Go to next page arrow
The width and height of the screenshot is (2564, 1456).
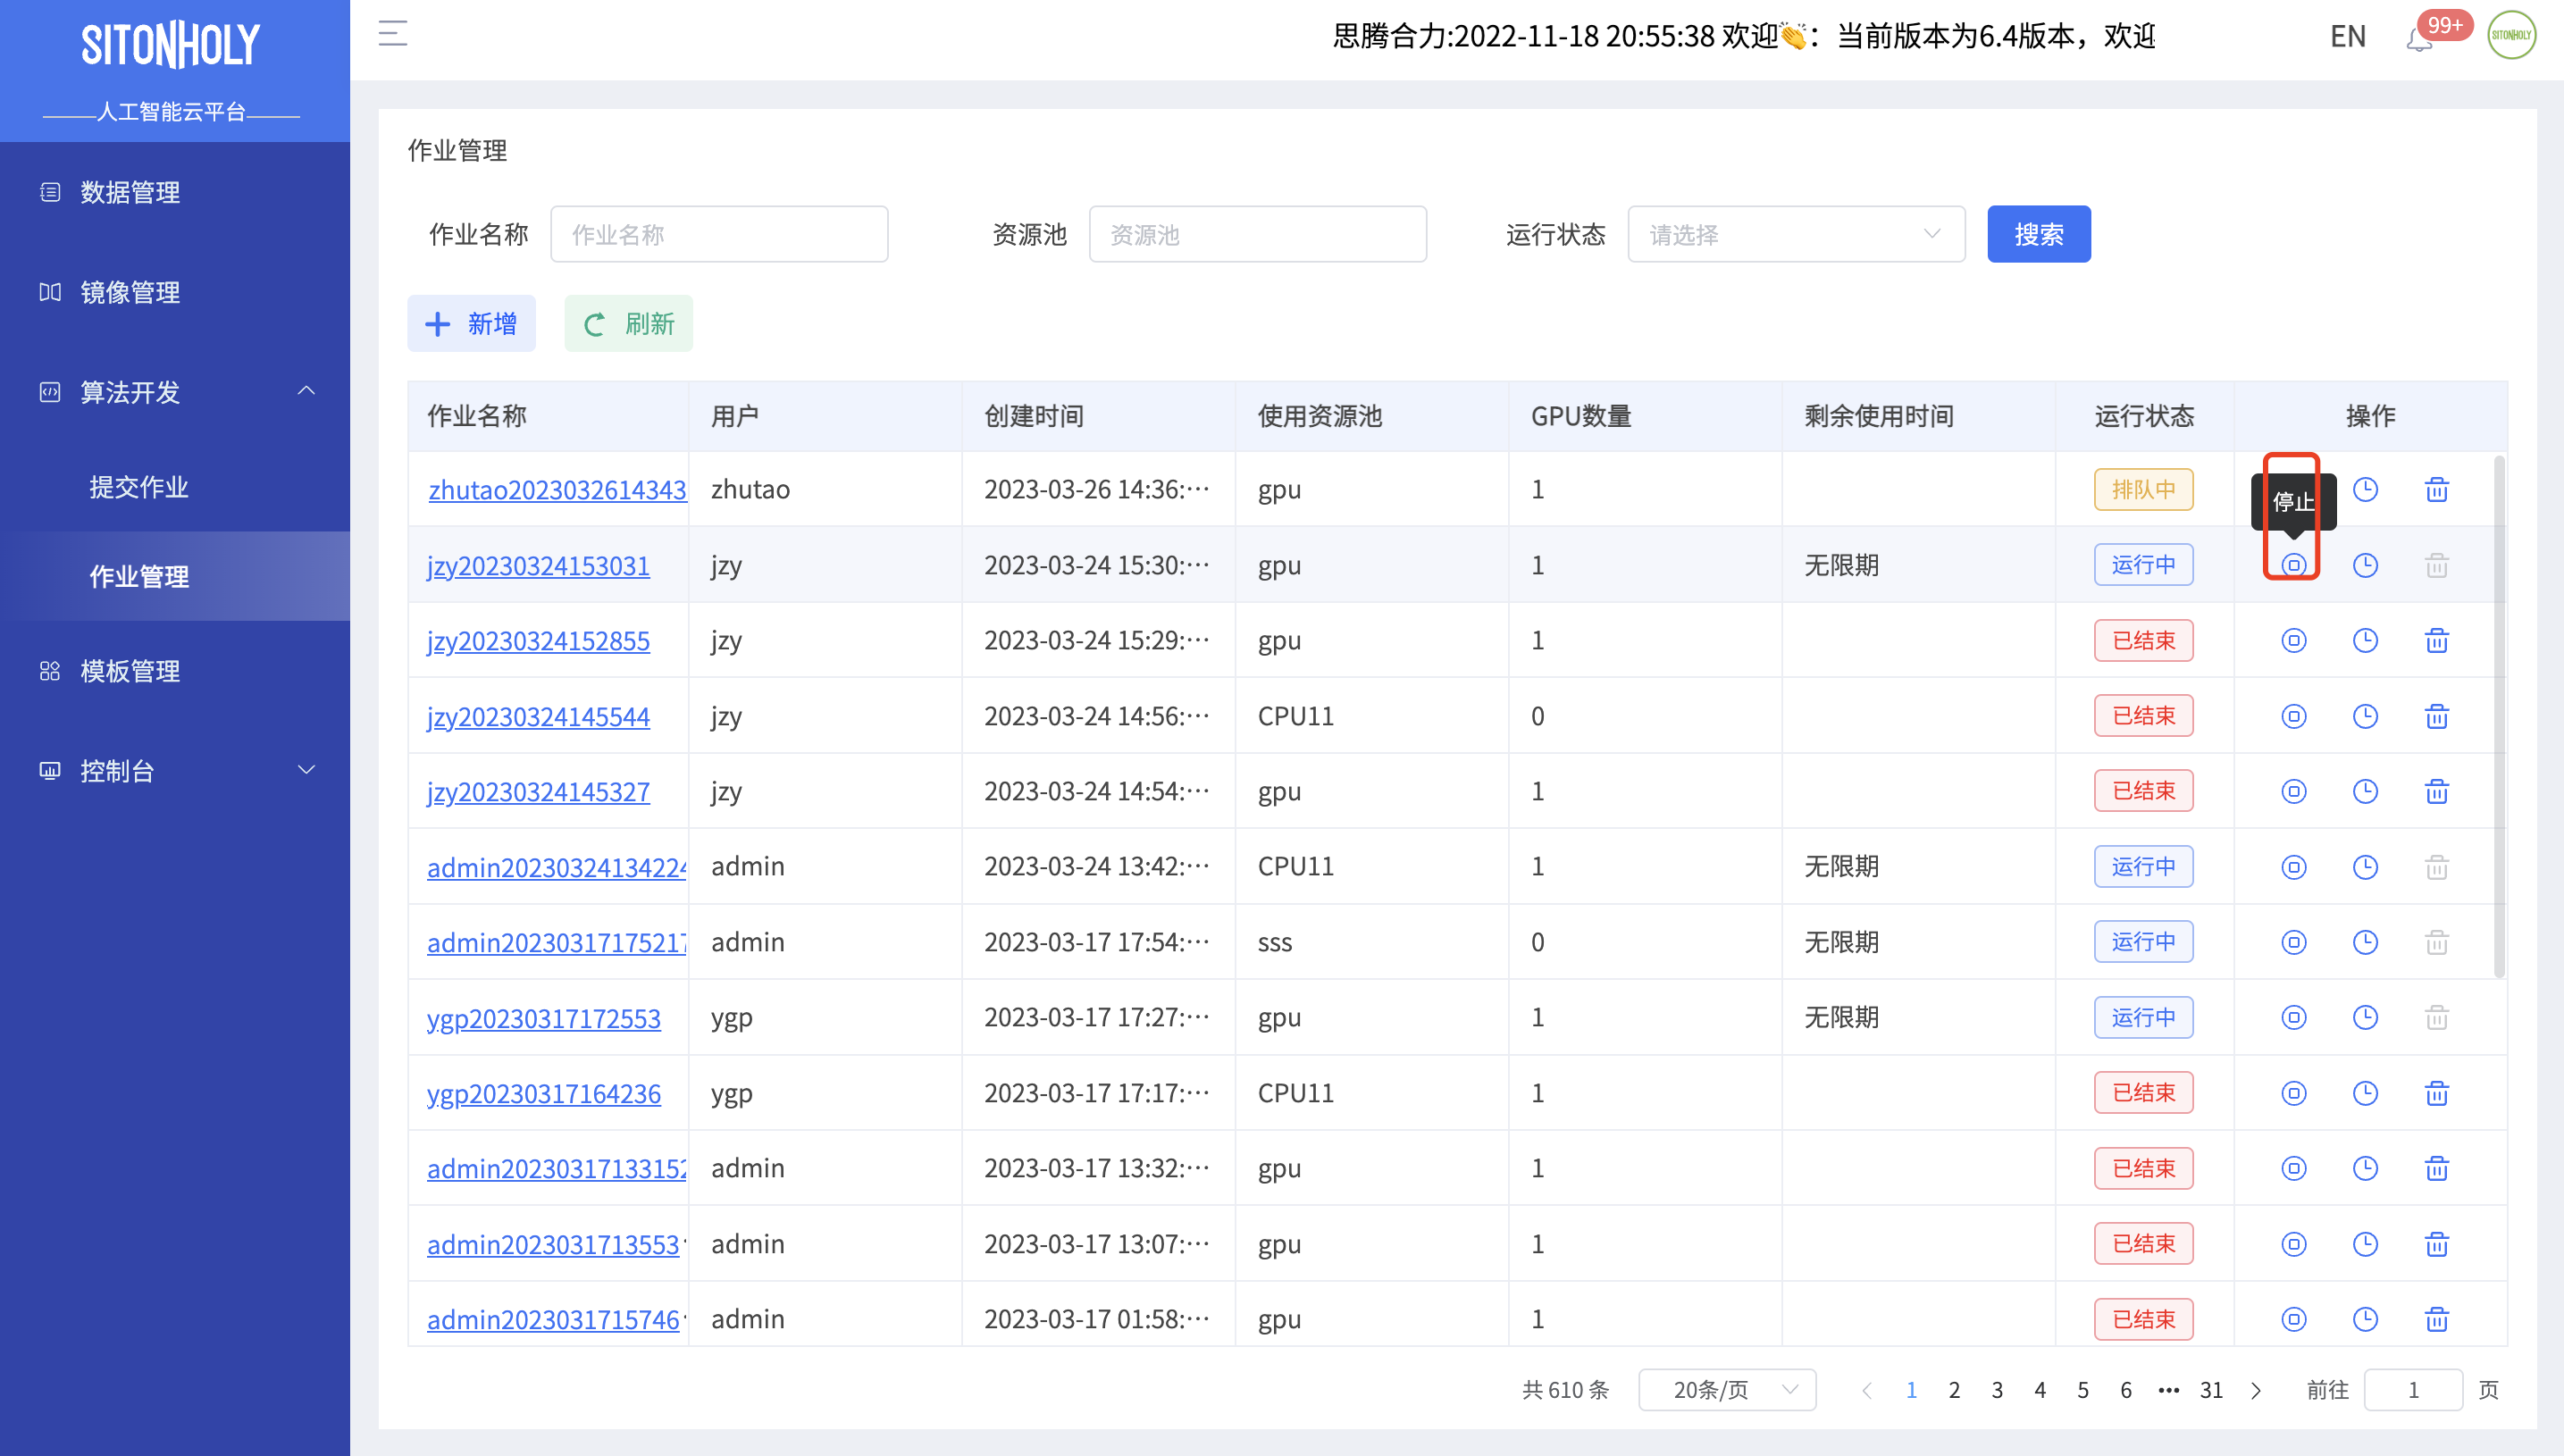tap(2255, 1390)
